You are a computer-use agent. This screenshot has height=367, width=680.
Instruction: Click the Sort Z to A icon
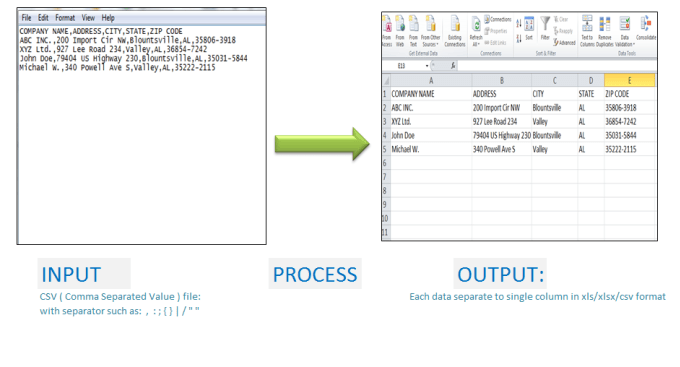pyautogui.click(x=519, y=39)
